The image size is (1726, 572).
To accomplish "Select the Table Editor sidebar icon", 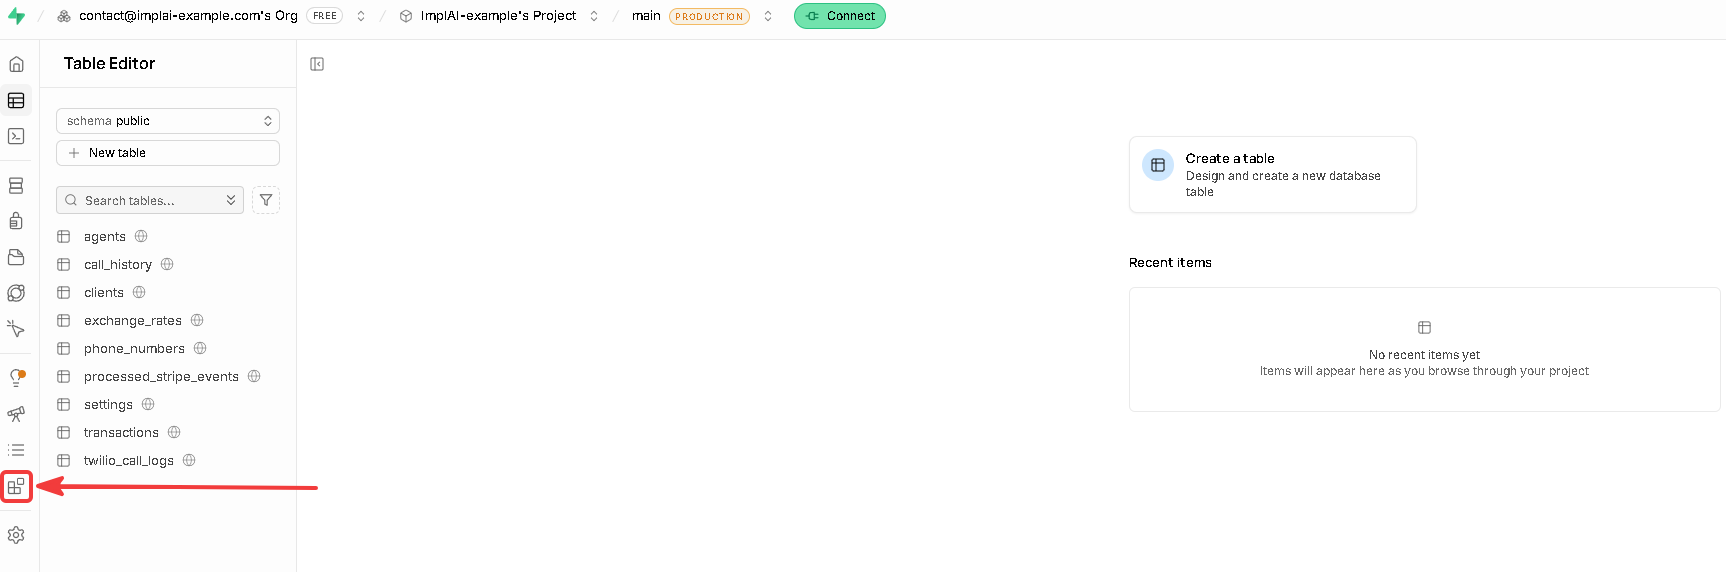I will click(16, 100).
